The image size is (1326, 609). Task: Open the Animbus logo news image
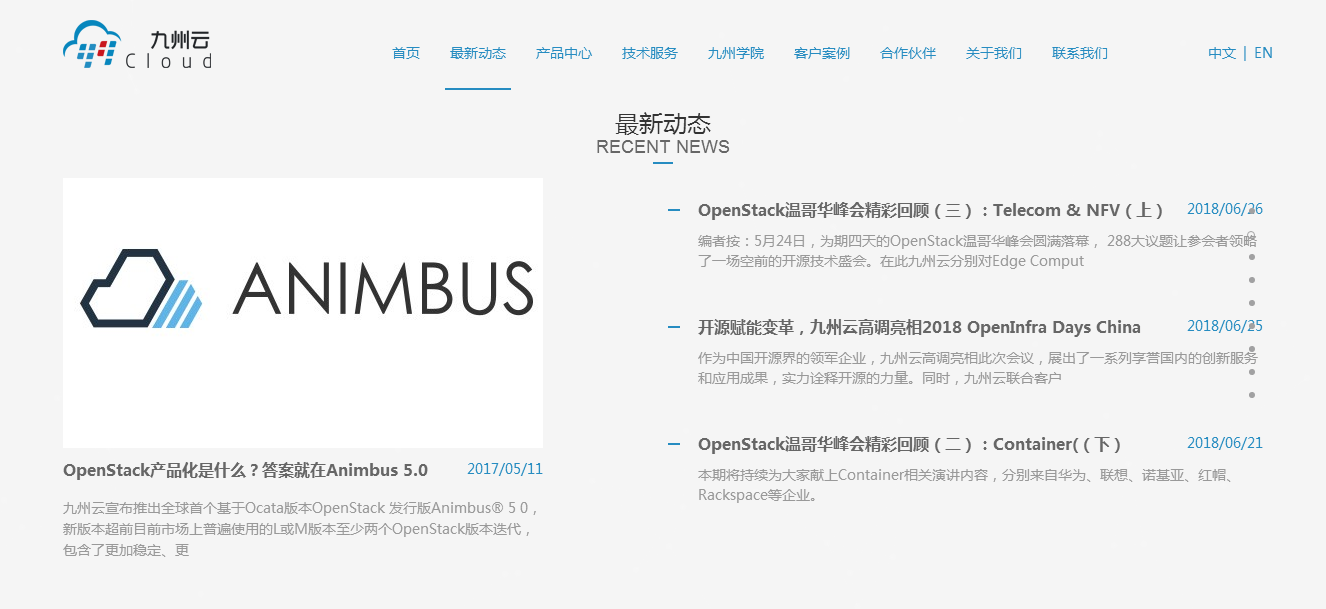[303, 313]
